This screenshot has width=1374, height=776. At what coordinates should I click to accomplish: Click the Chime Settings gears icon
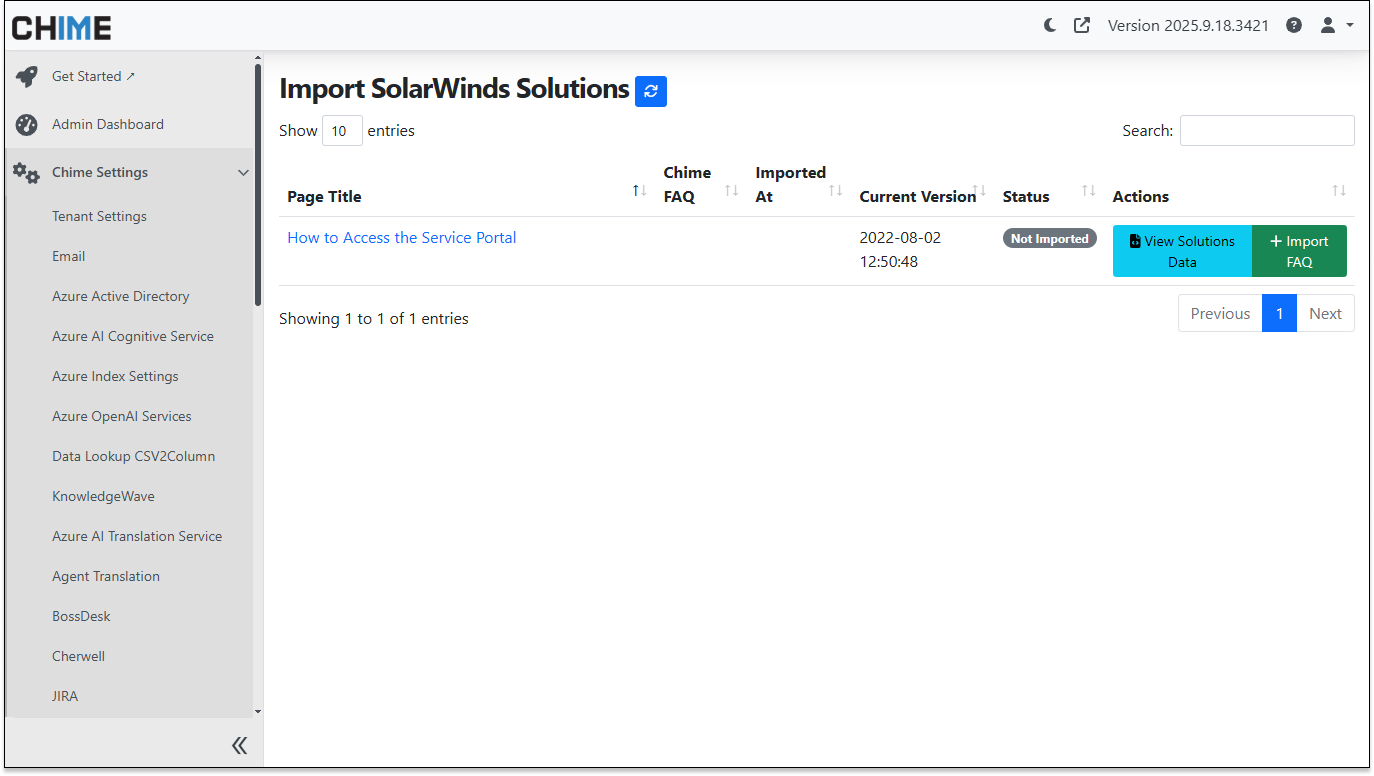tap(26, 173)
